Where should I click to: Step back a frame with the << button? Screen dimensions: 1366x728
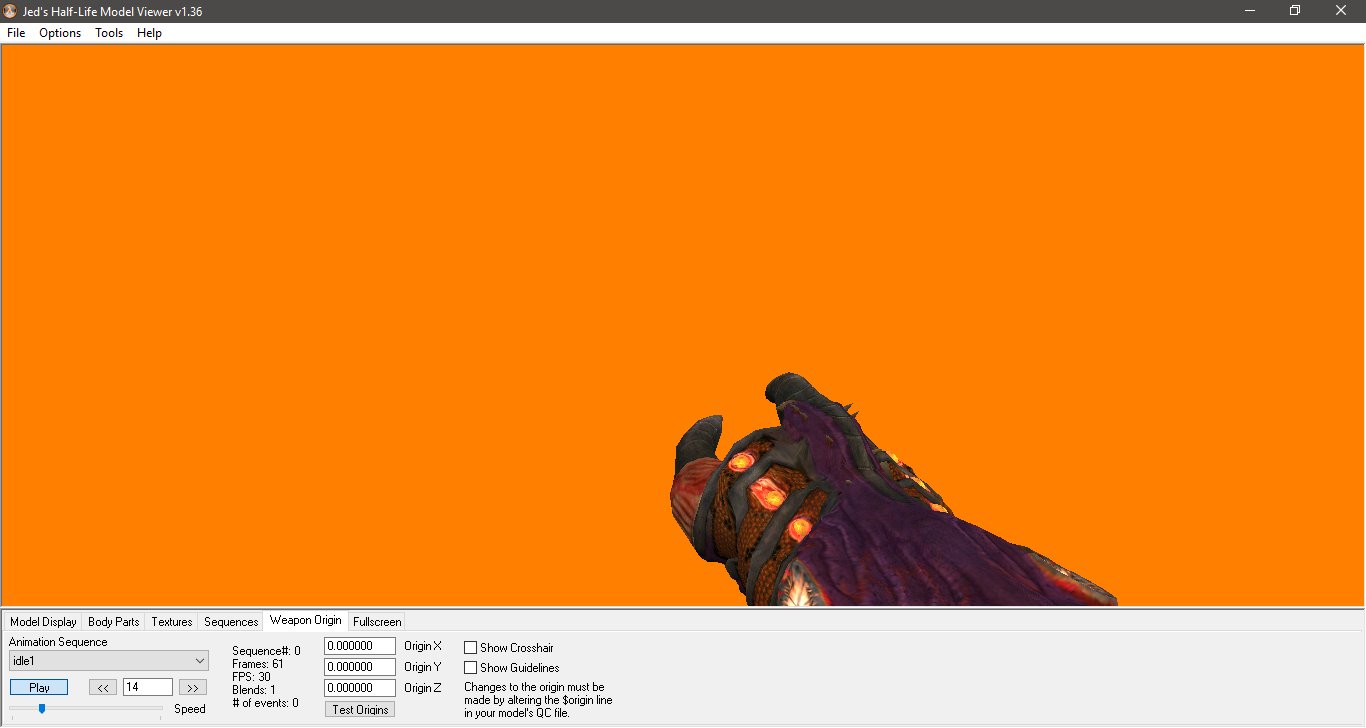click(x=102, y=686)
